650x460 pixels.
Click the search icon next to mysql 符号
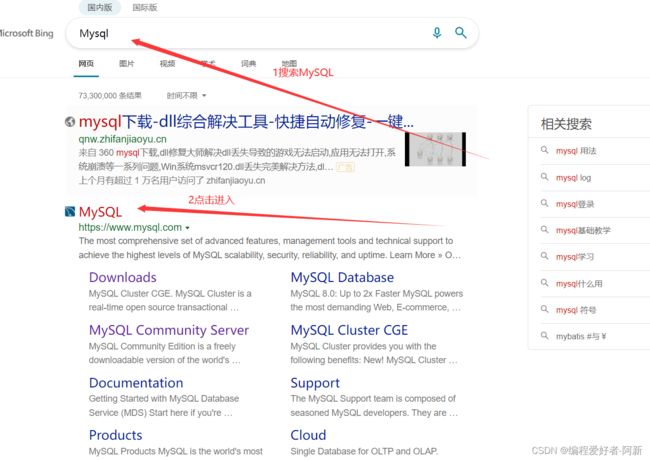coord(544,309)
